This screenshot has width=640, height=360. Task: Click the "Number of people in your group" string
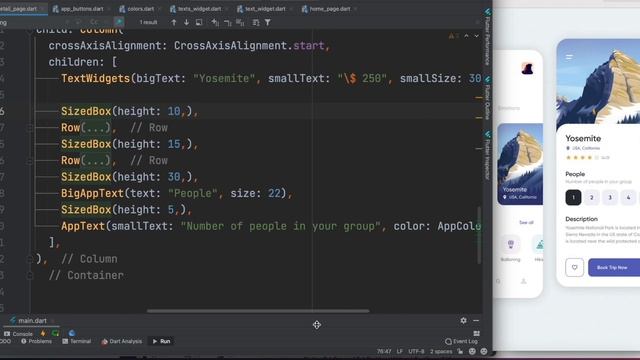tap(280, 226)
